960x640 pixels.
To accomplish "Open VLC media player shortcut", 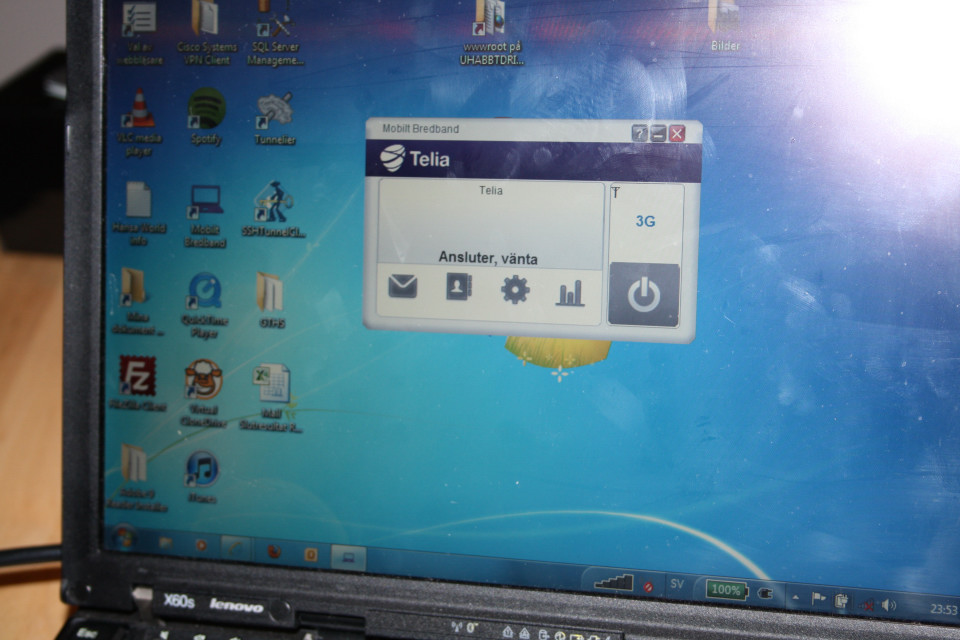I will click(138, 109).
